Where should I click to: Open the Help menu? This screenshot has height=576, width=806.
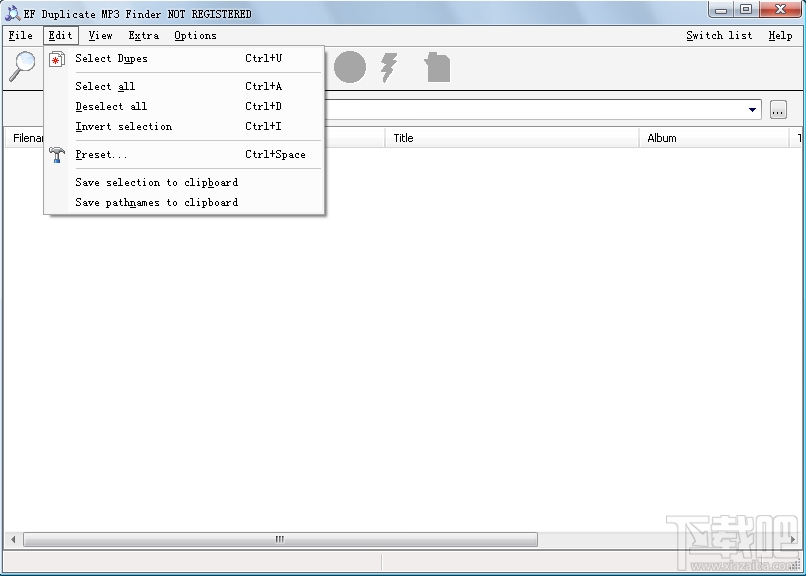pyautogui.click(x=780, y=35)
